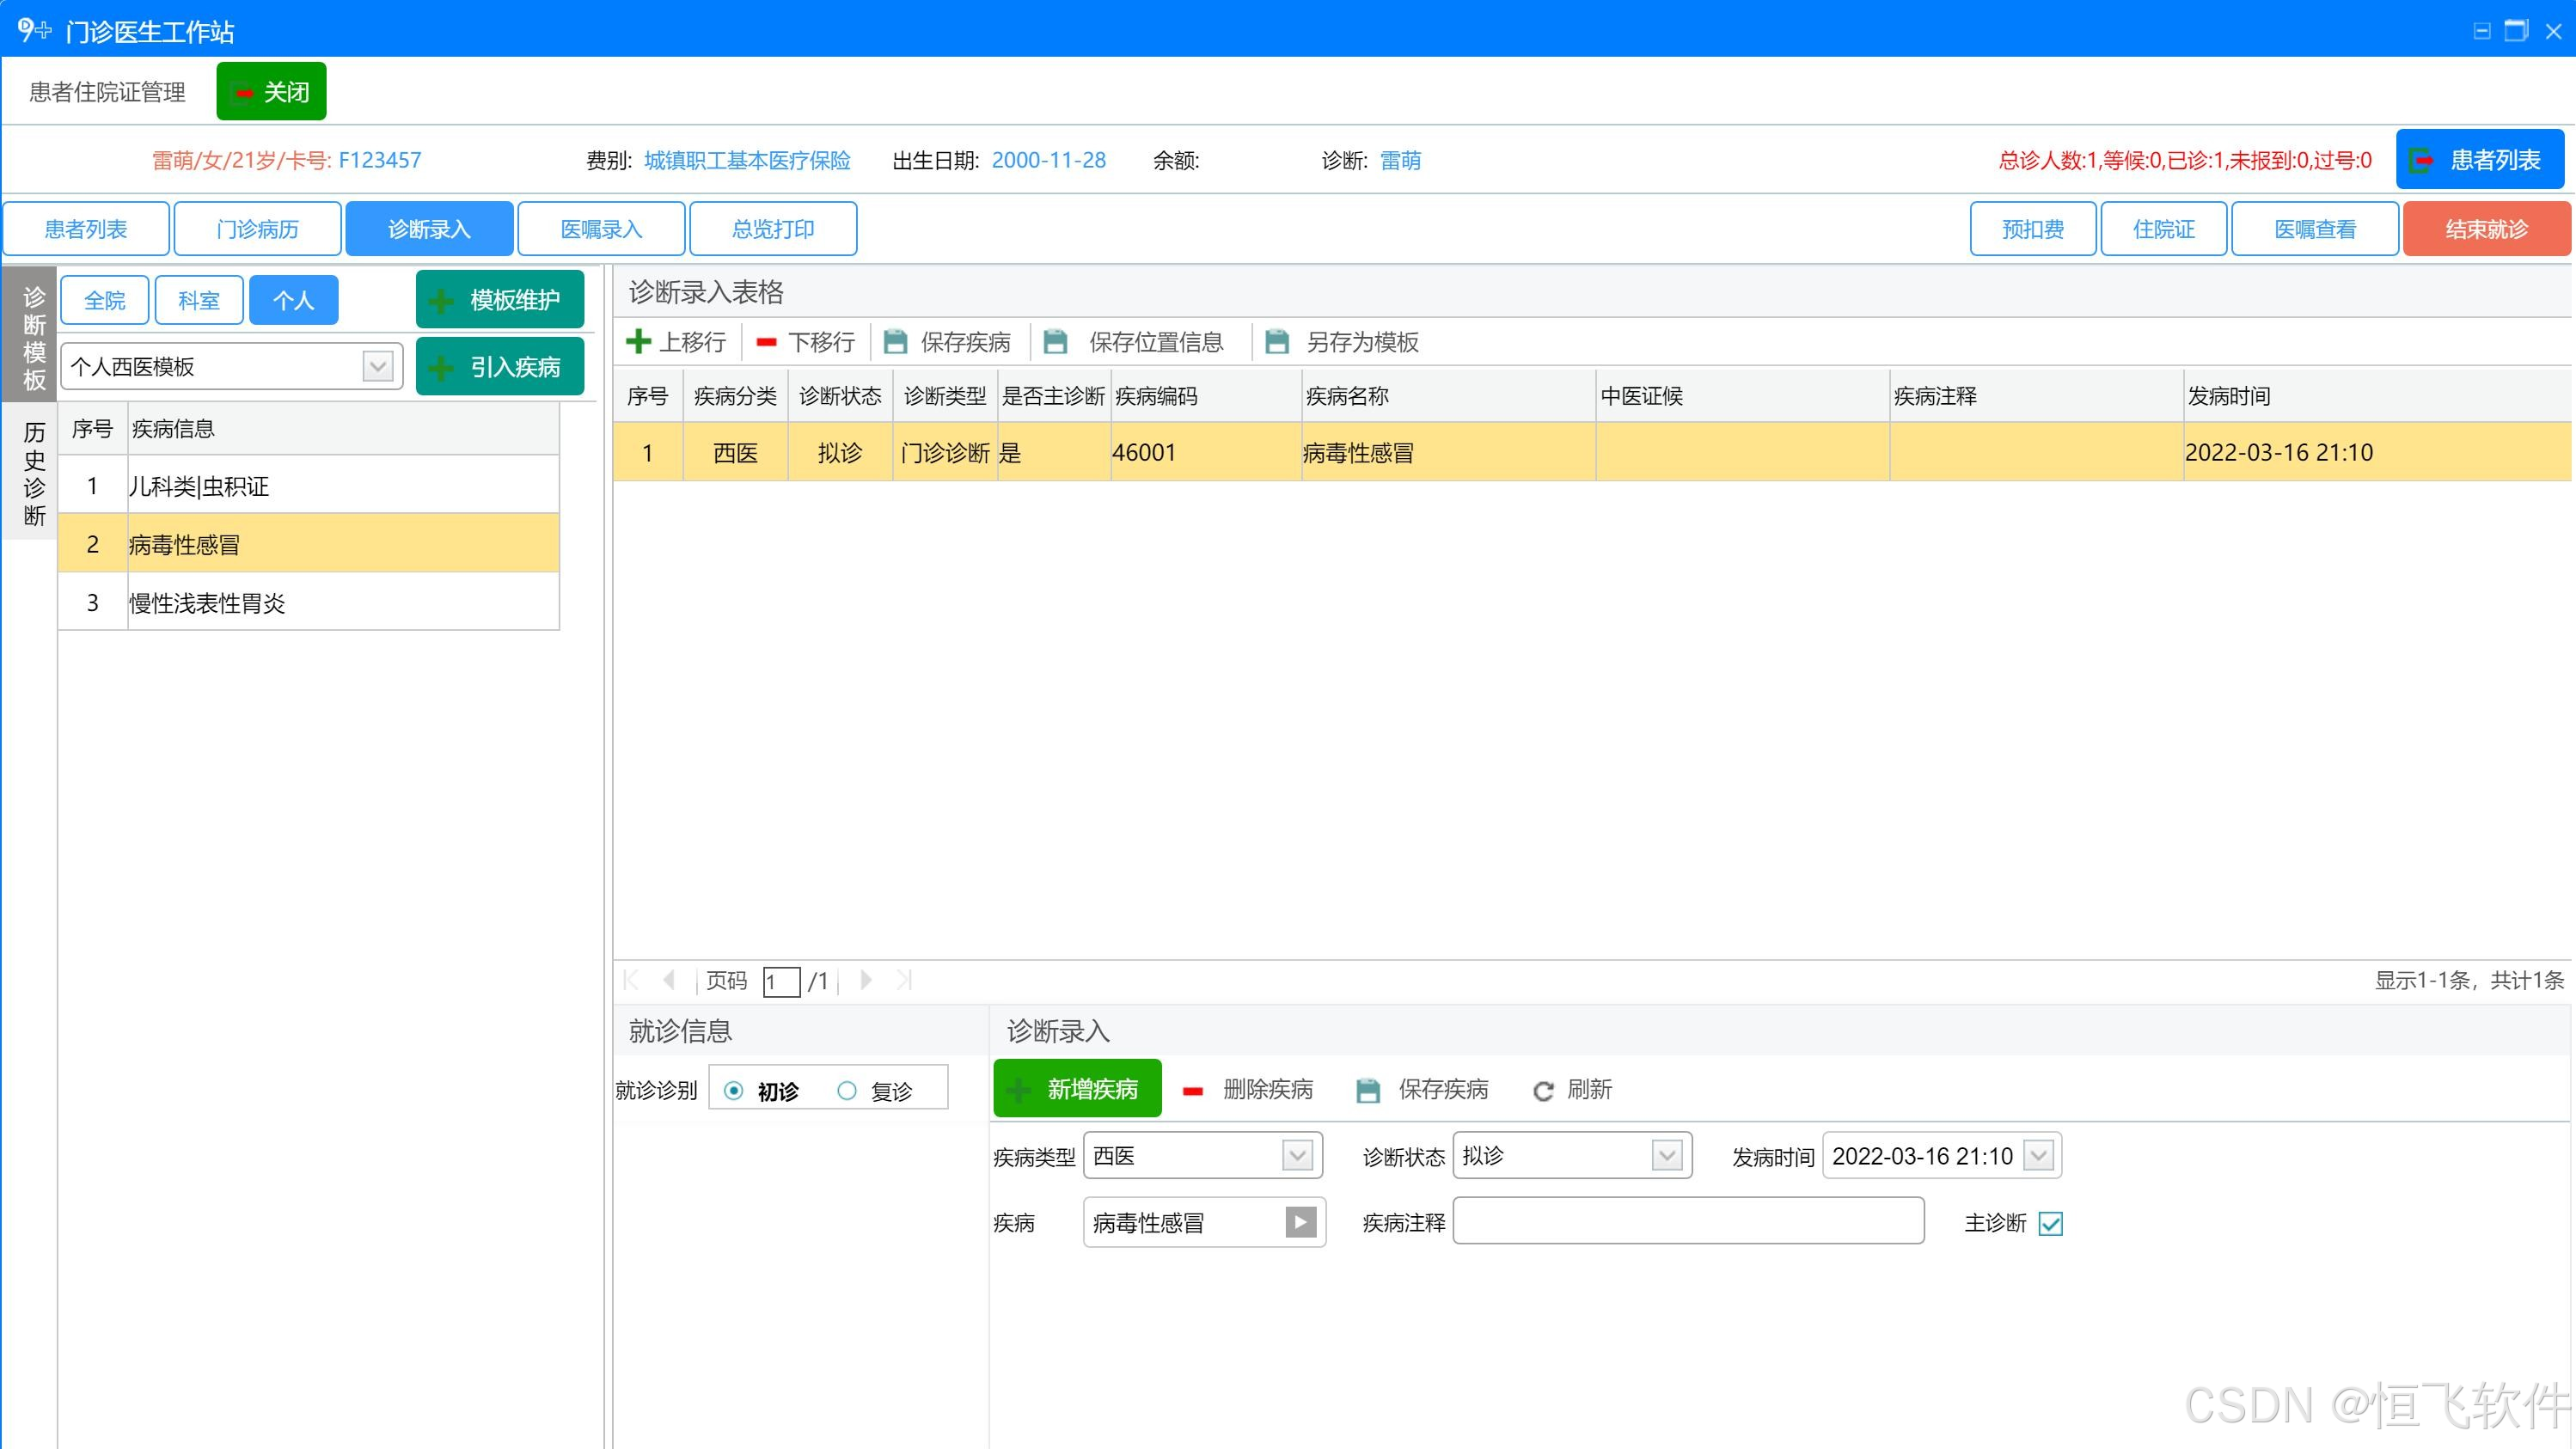Select 慢性浅表性胃炎 in template list
2576x1449 pixels.
207,603
